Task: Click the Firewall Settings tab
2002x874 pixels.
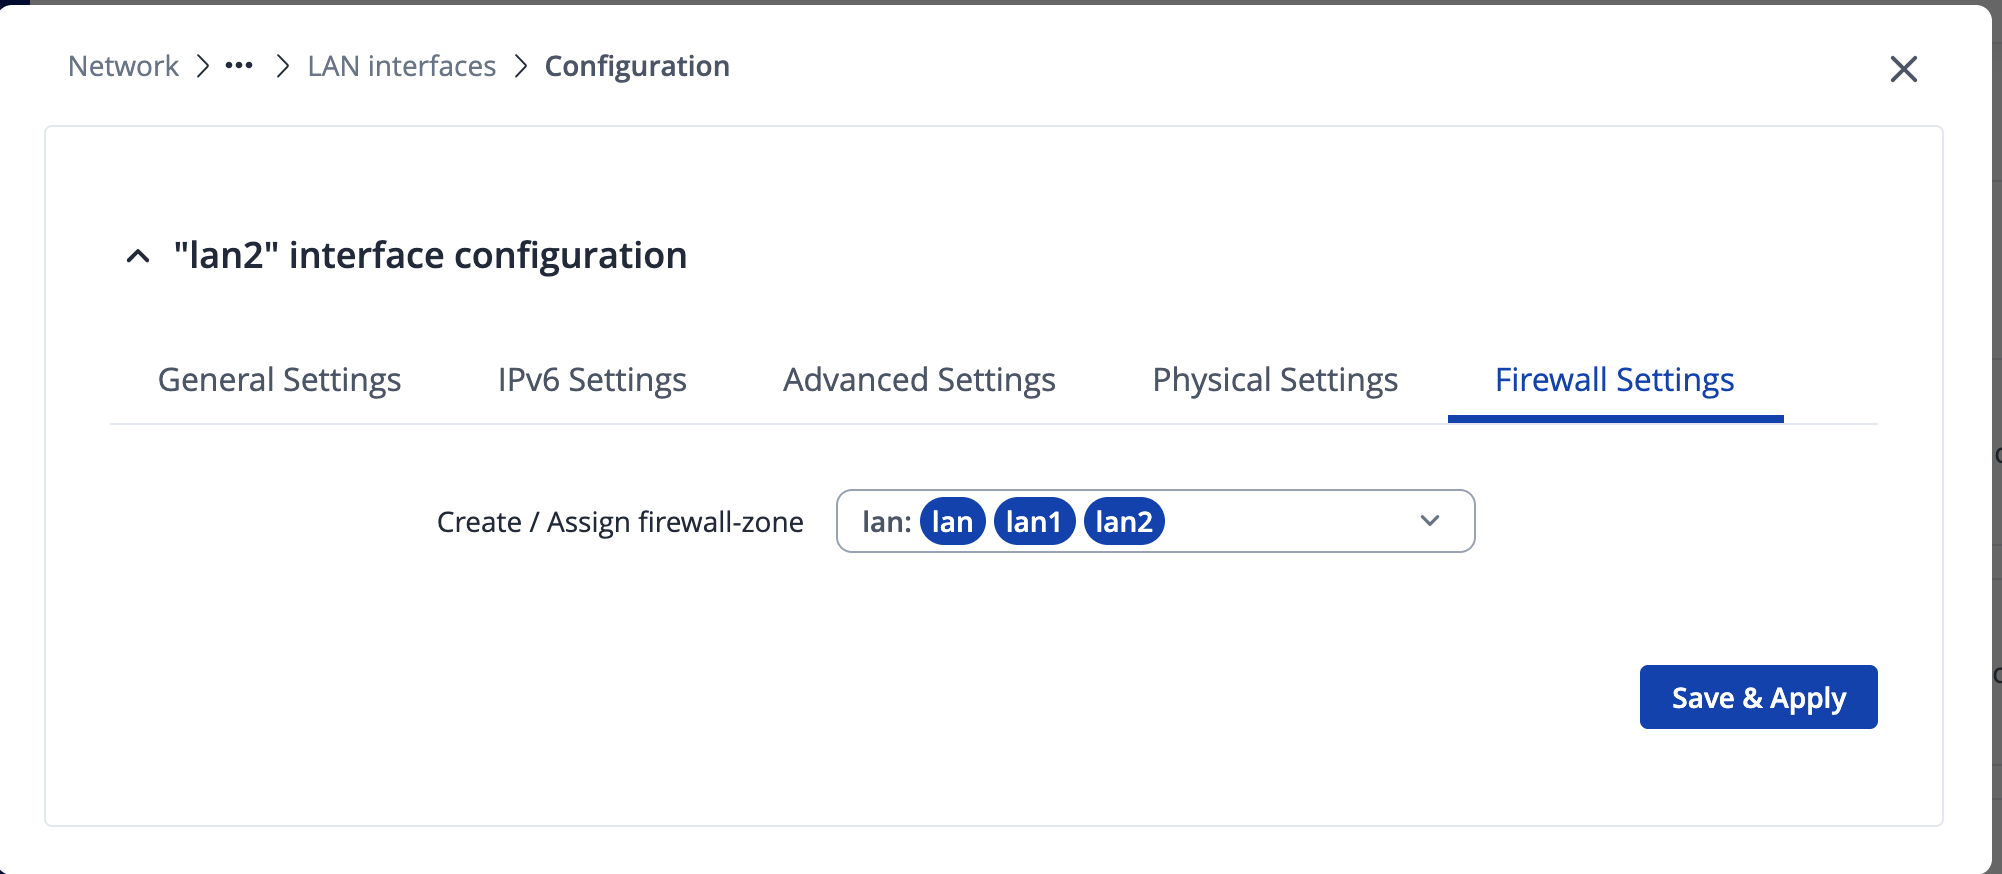Action: point(1614,380)
